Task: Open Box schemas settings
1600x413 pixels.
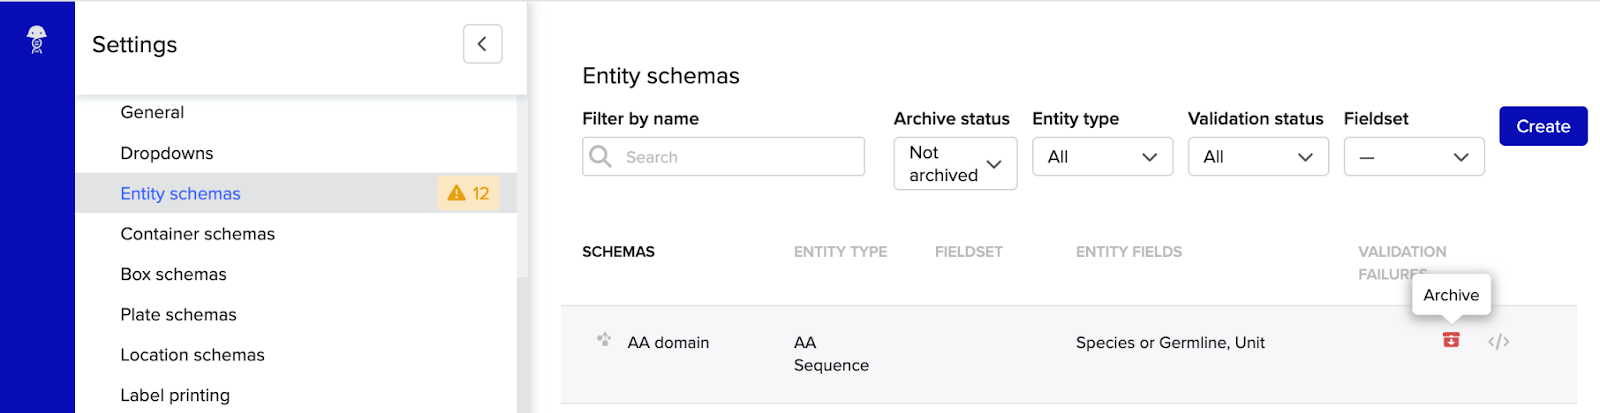Action: pos(174,274)
